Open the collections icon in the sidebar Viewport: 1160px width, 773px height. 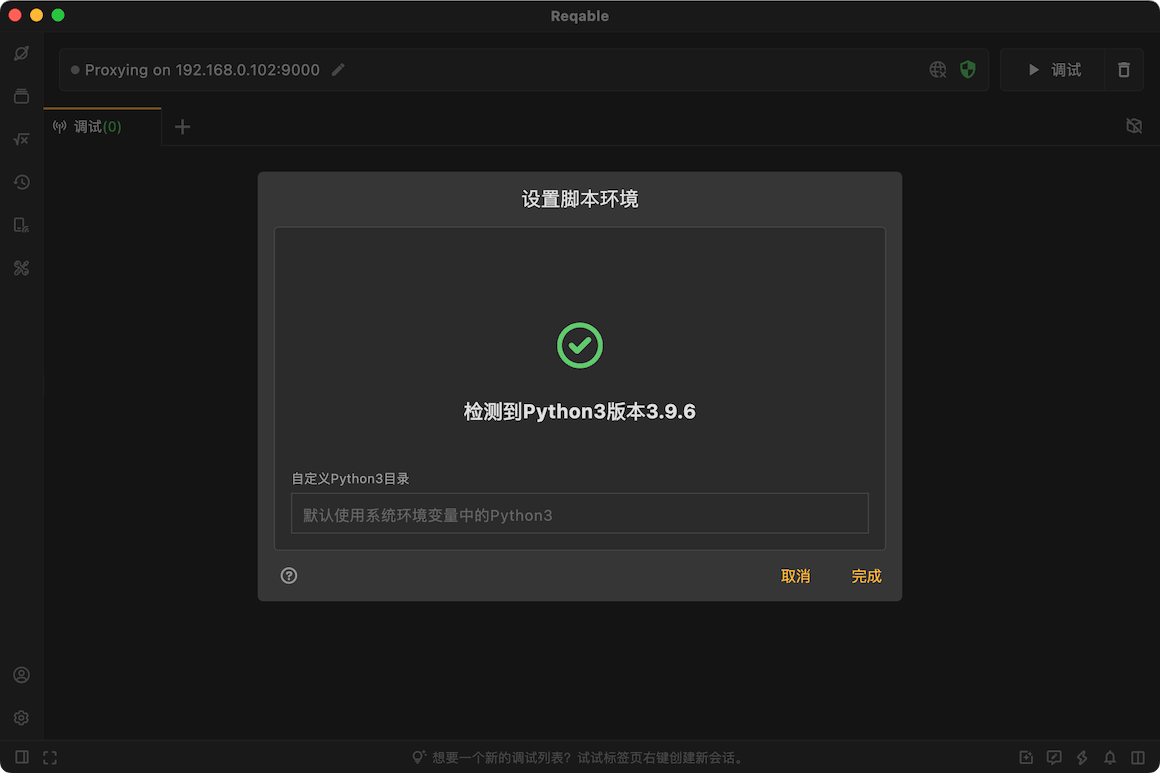click(21, 96)
